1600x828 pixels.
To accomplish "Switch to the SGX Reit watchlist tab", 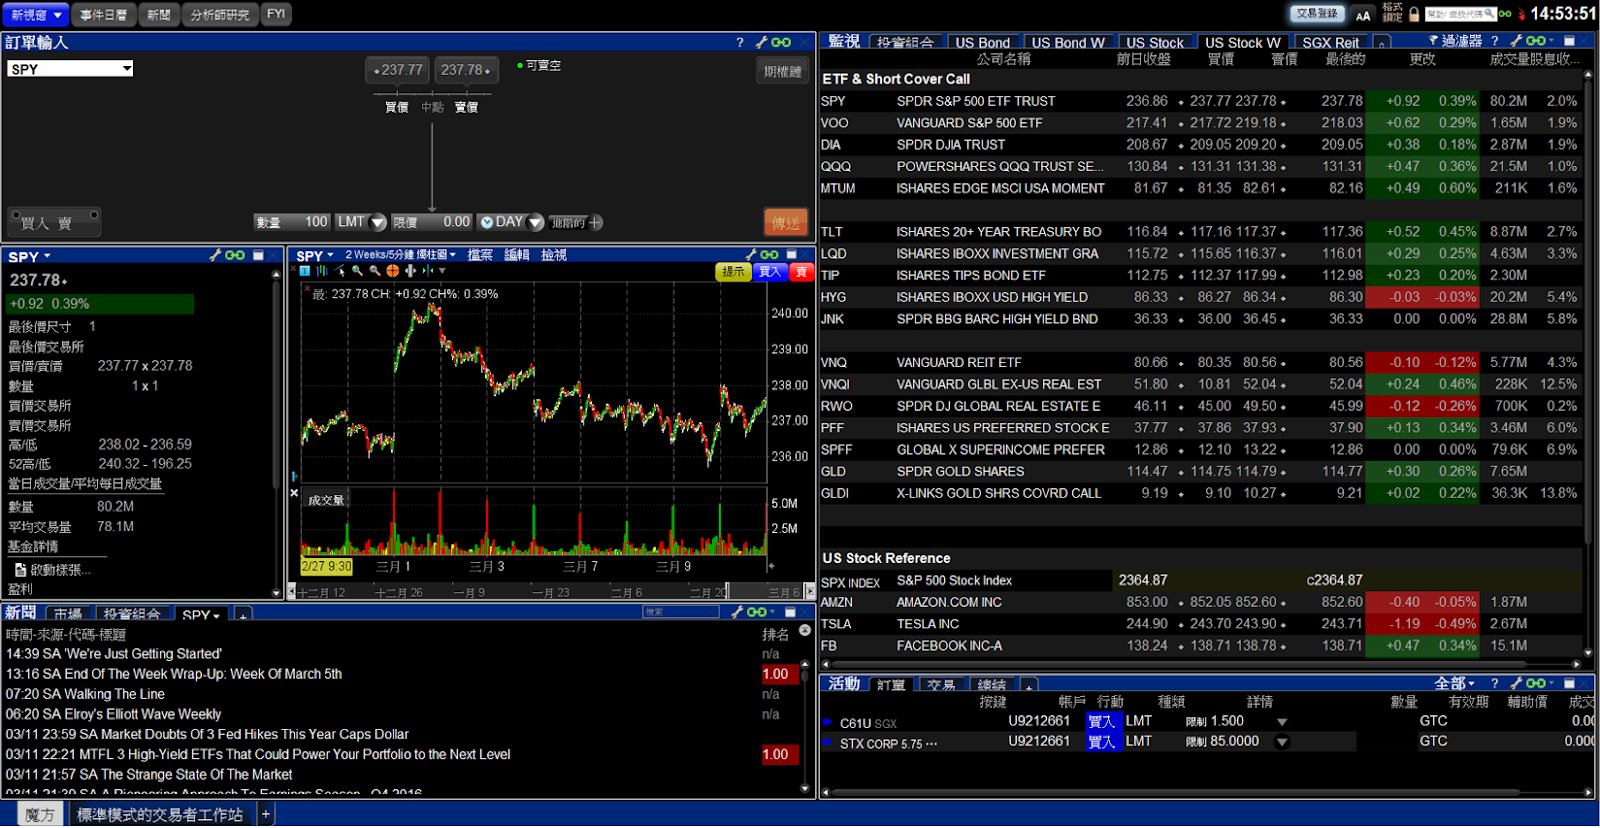I will point(1330,43).
